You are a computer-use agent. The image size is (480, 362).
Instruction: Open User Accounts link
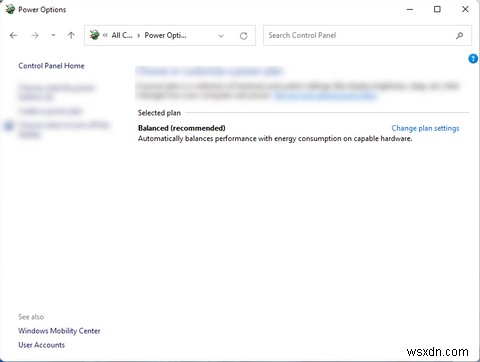point(42,345)
